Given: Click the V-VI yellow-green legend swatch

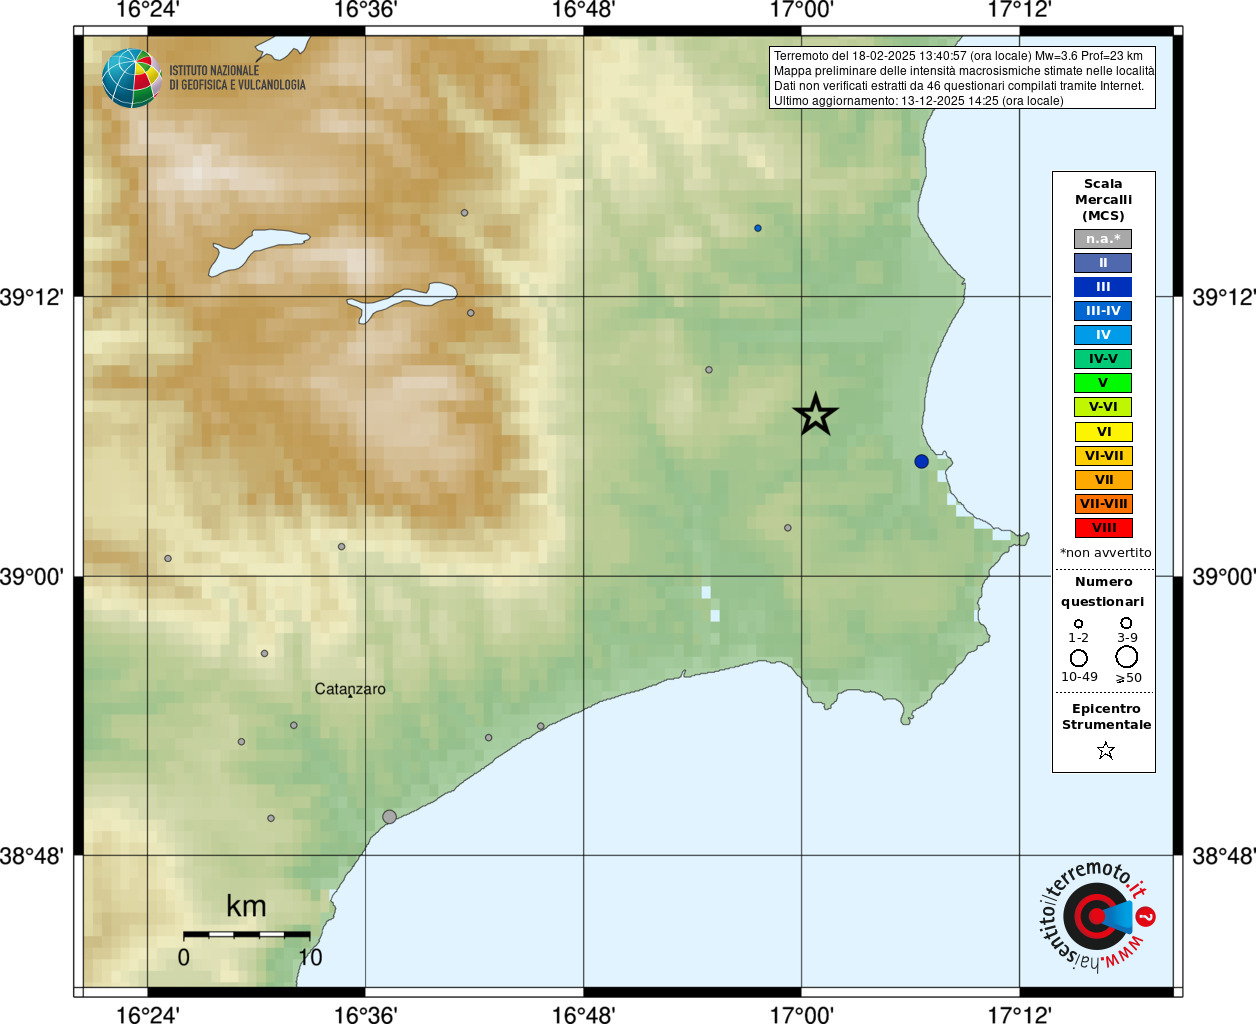Looking at the screenshot, I should tap(1103, 407).
